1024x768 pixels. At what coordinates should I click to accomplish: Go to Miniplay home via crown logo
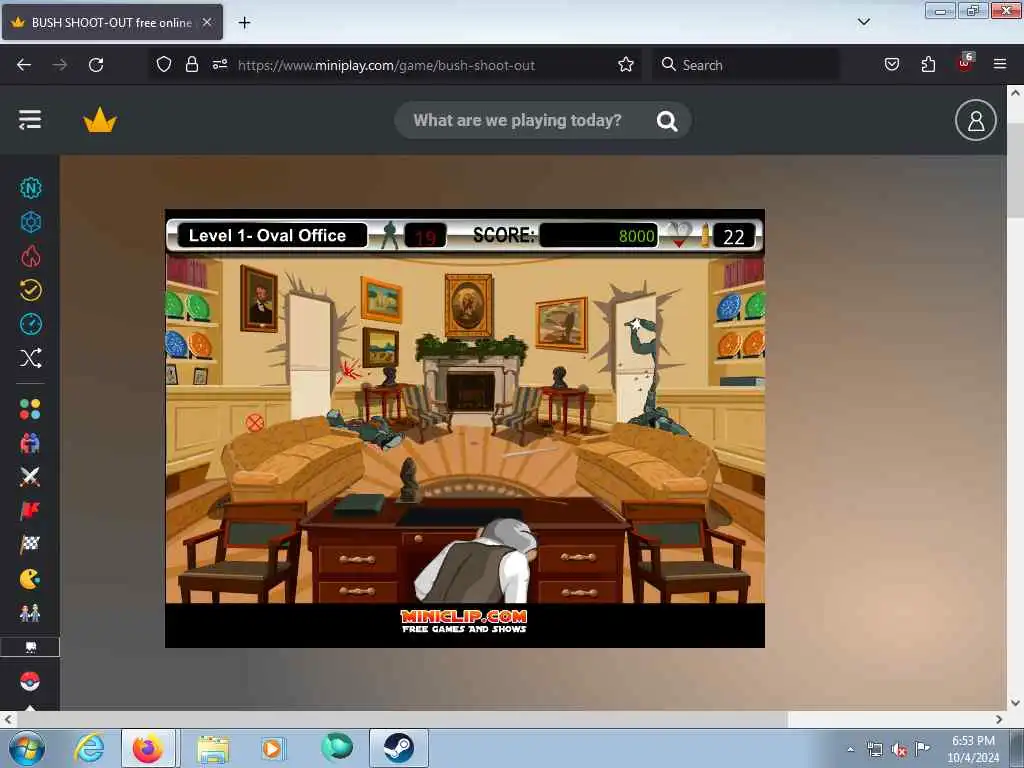pyautogui.click(x=100, y=120)
